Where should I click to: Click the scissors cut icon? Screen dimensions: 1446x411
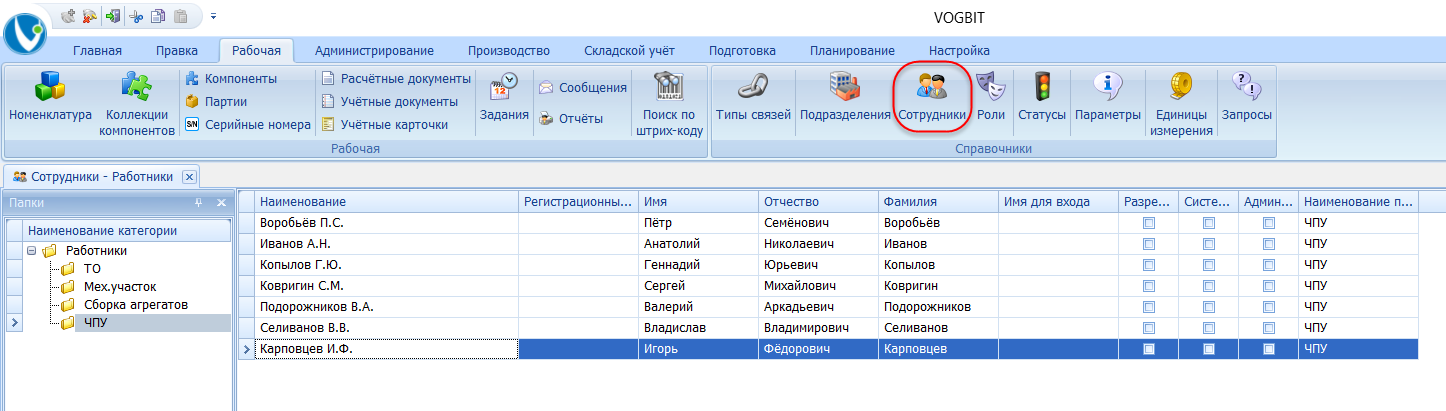(136, 16)
